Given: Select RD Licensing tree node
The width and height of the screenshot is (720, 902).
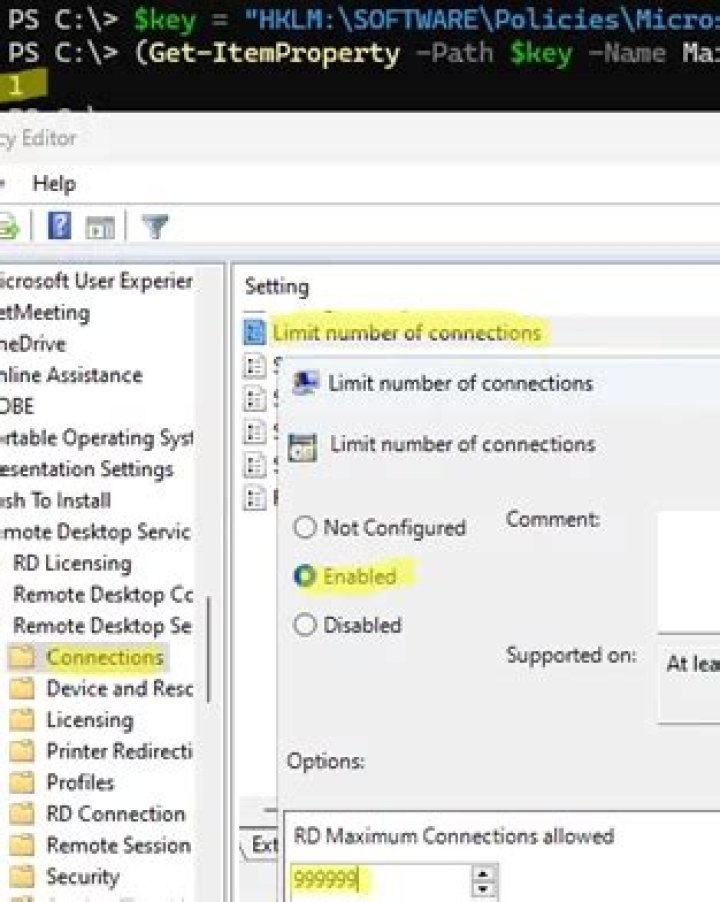Looking at the screenshot, I should pyautogui.click(x=72, y=563).
